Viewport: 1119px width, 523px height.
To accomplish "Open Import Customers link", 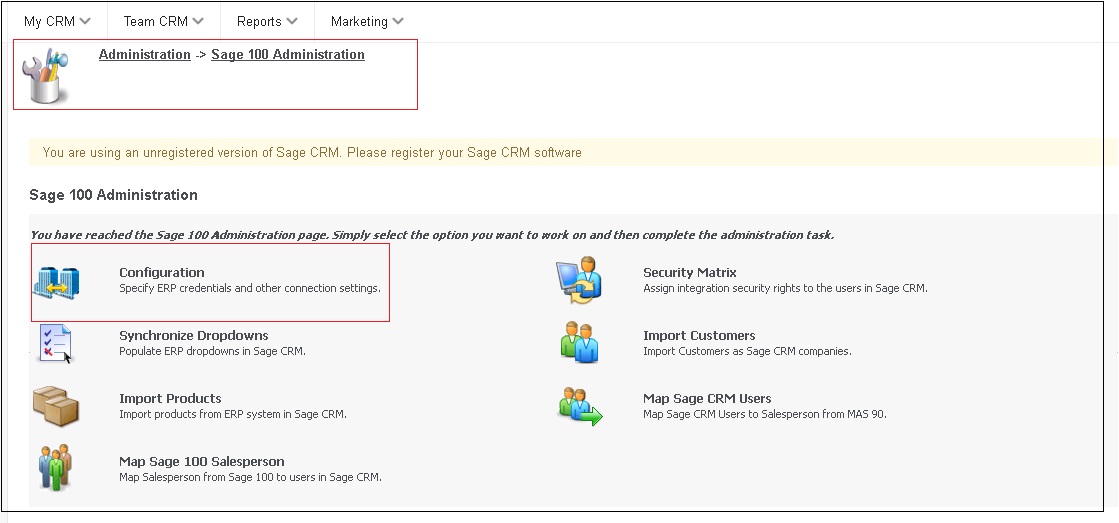I will (699, 335).
